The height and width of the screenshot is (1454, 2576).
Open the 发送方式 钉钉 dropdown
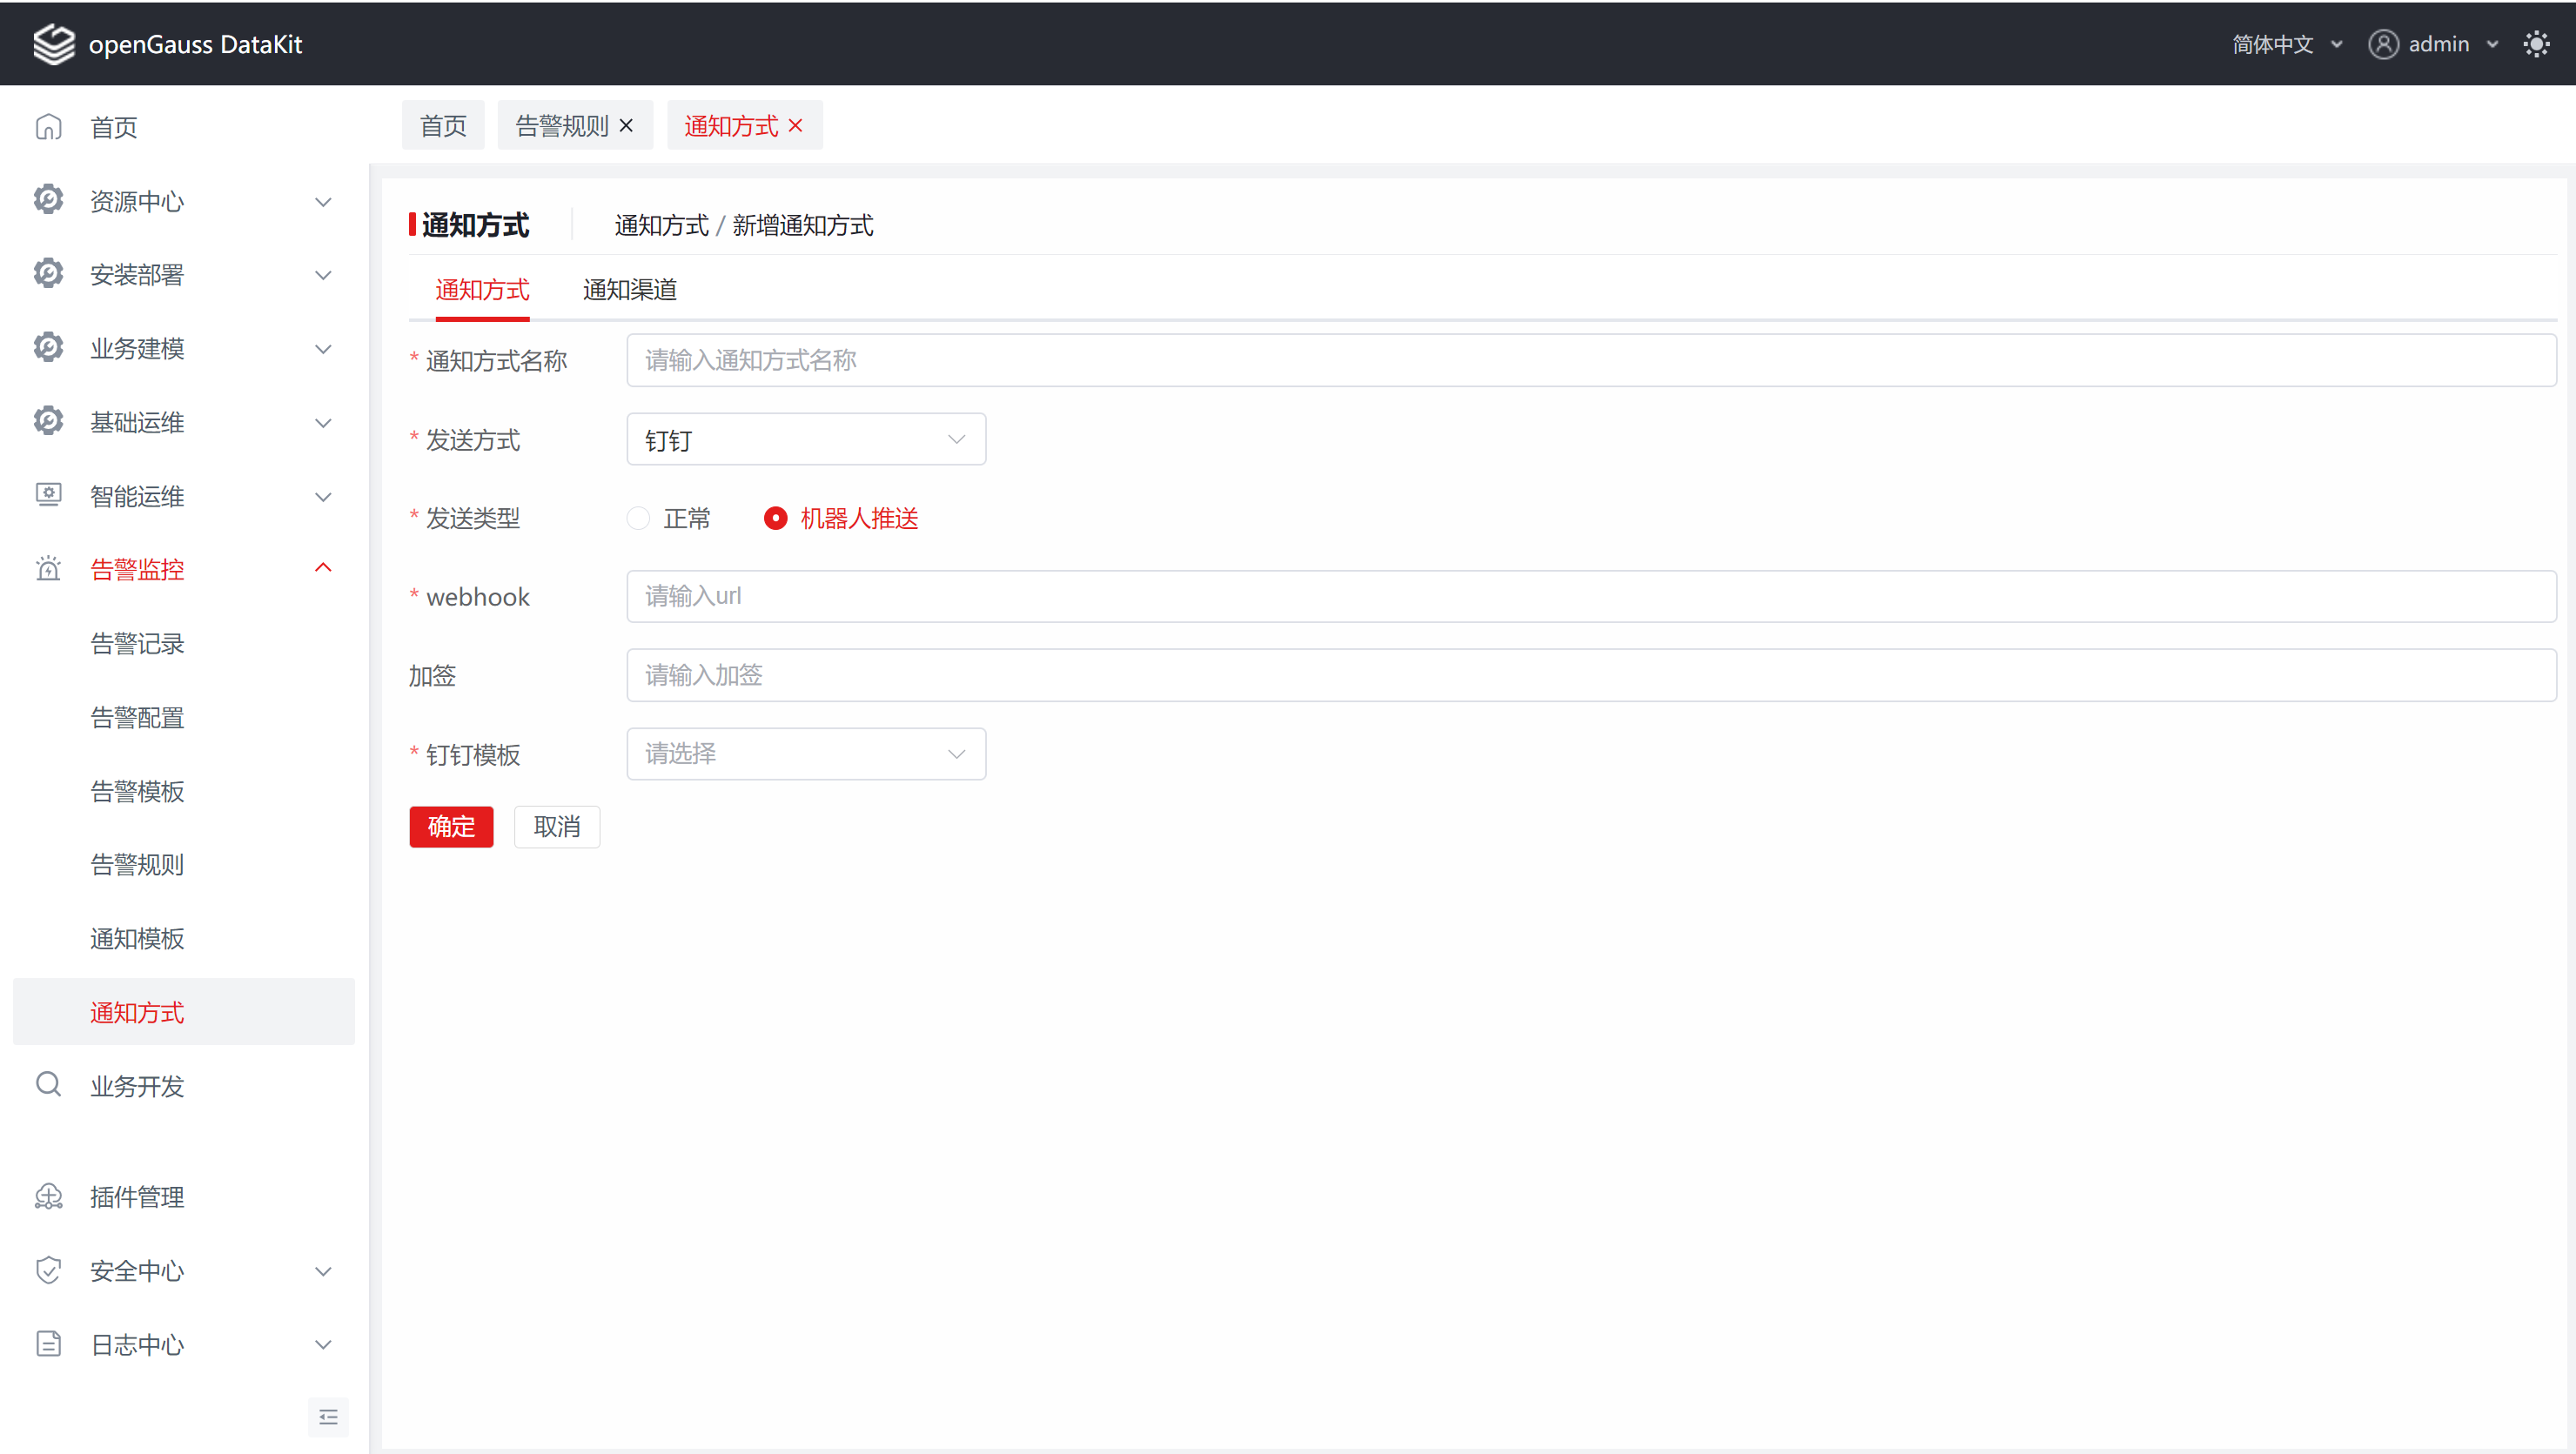point(805,440)
